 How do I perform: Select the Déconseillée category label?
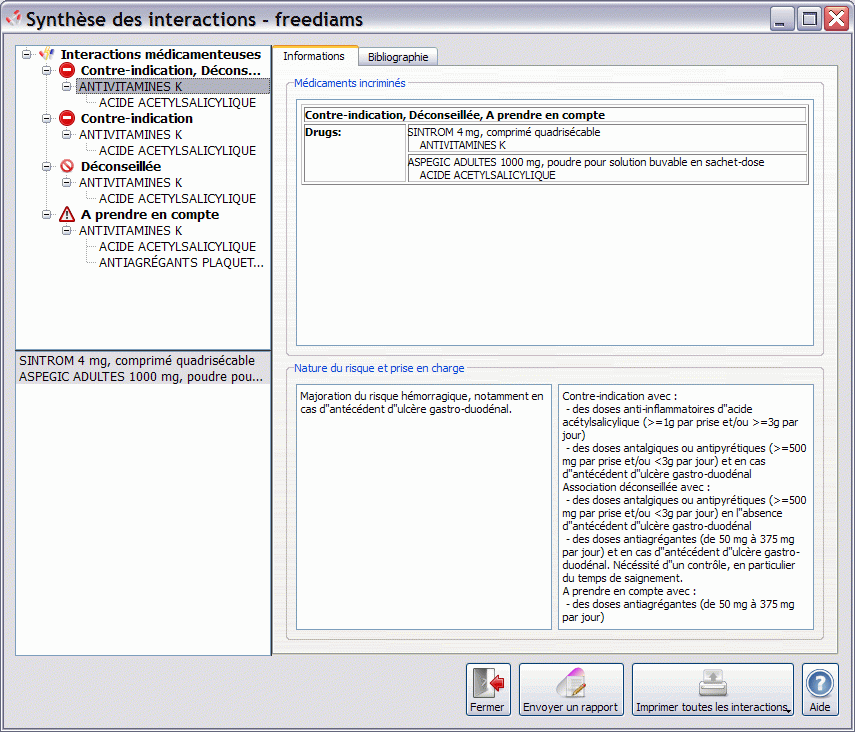(121, 166)
